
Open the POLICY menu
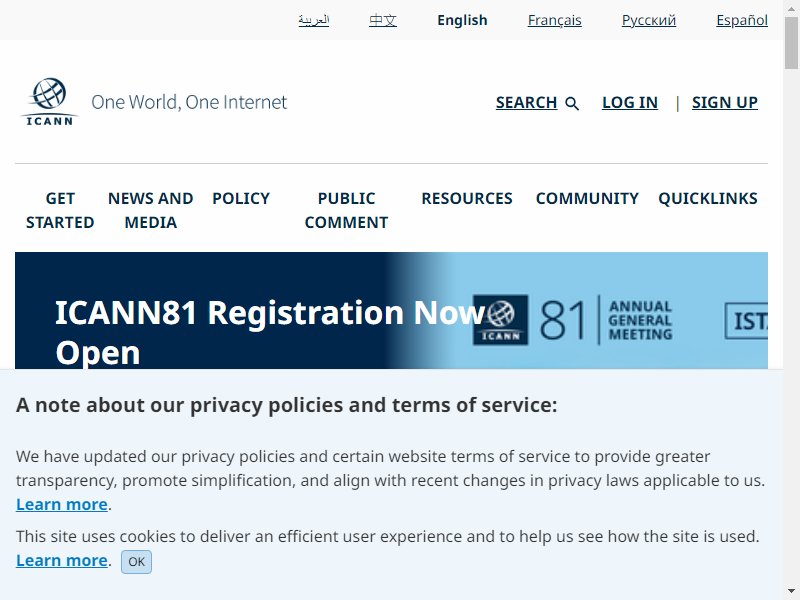click(x=241, y=198)
